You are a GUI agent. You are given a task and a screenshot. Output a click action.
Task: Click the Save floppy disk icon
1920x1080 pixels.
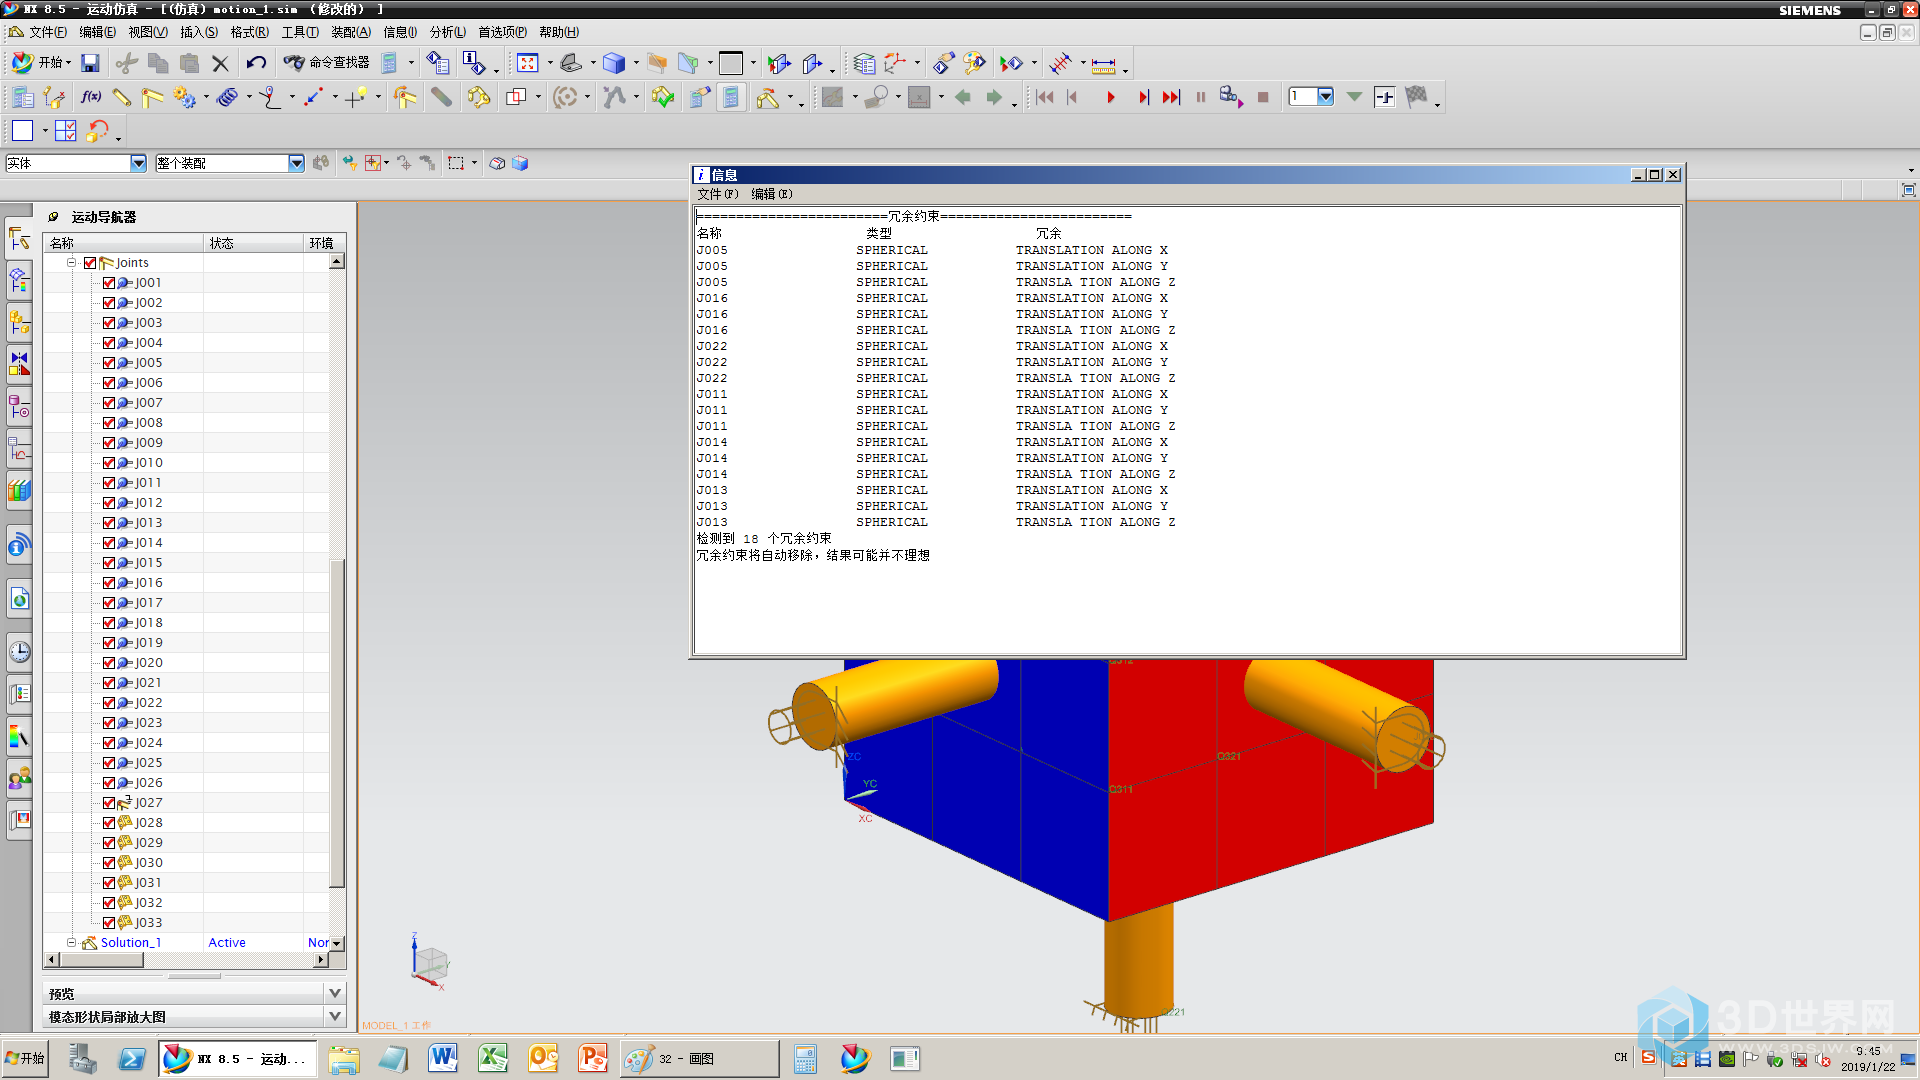click(90, 64)
